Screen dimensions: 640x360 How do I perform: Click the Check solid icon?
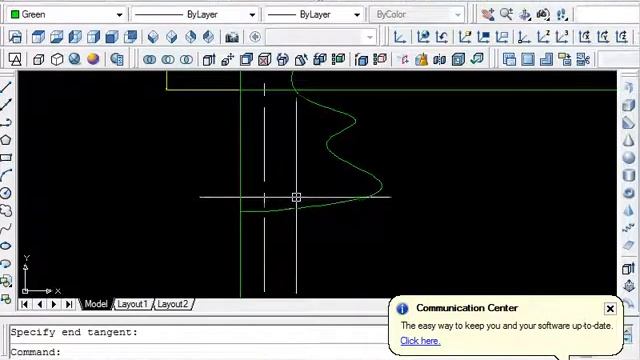(x=476, y=60)
